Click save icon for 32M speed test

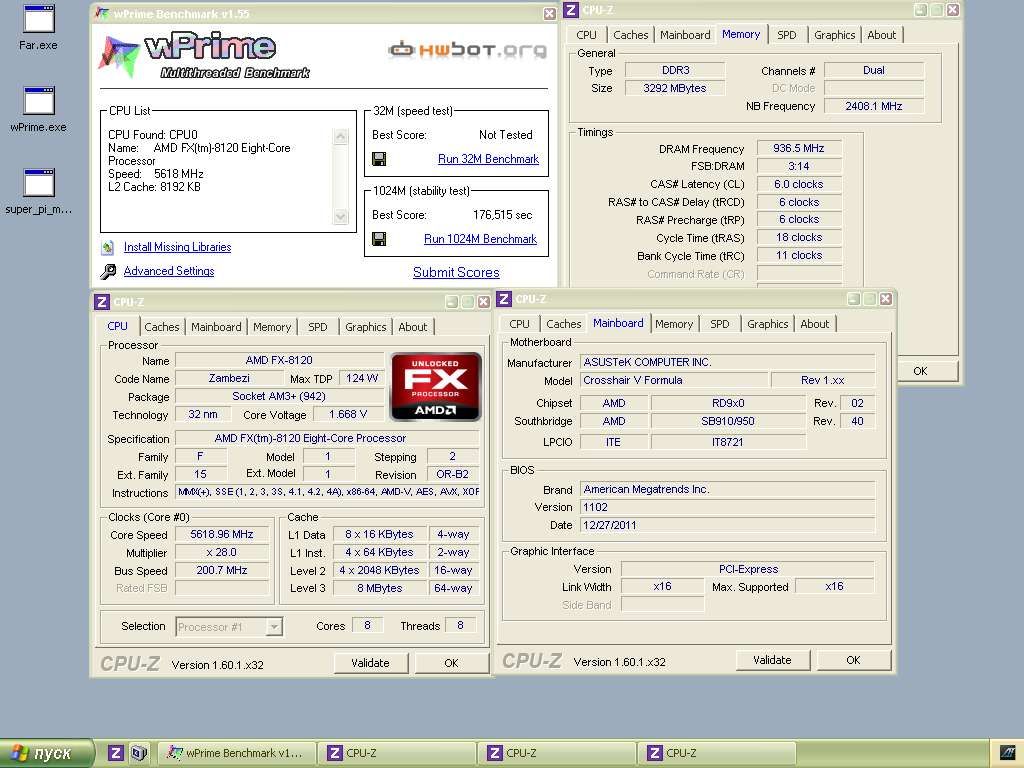pyautogui.click(x=379, y=159)
